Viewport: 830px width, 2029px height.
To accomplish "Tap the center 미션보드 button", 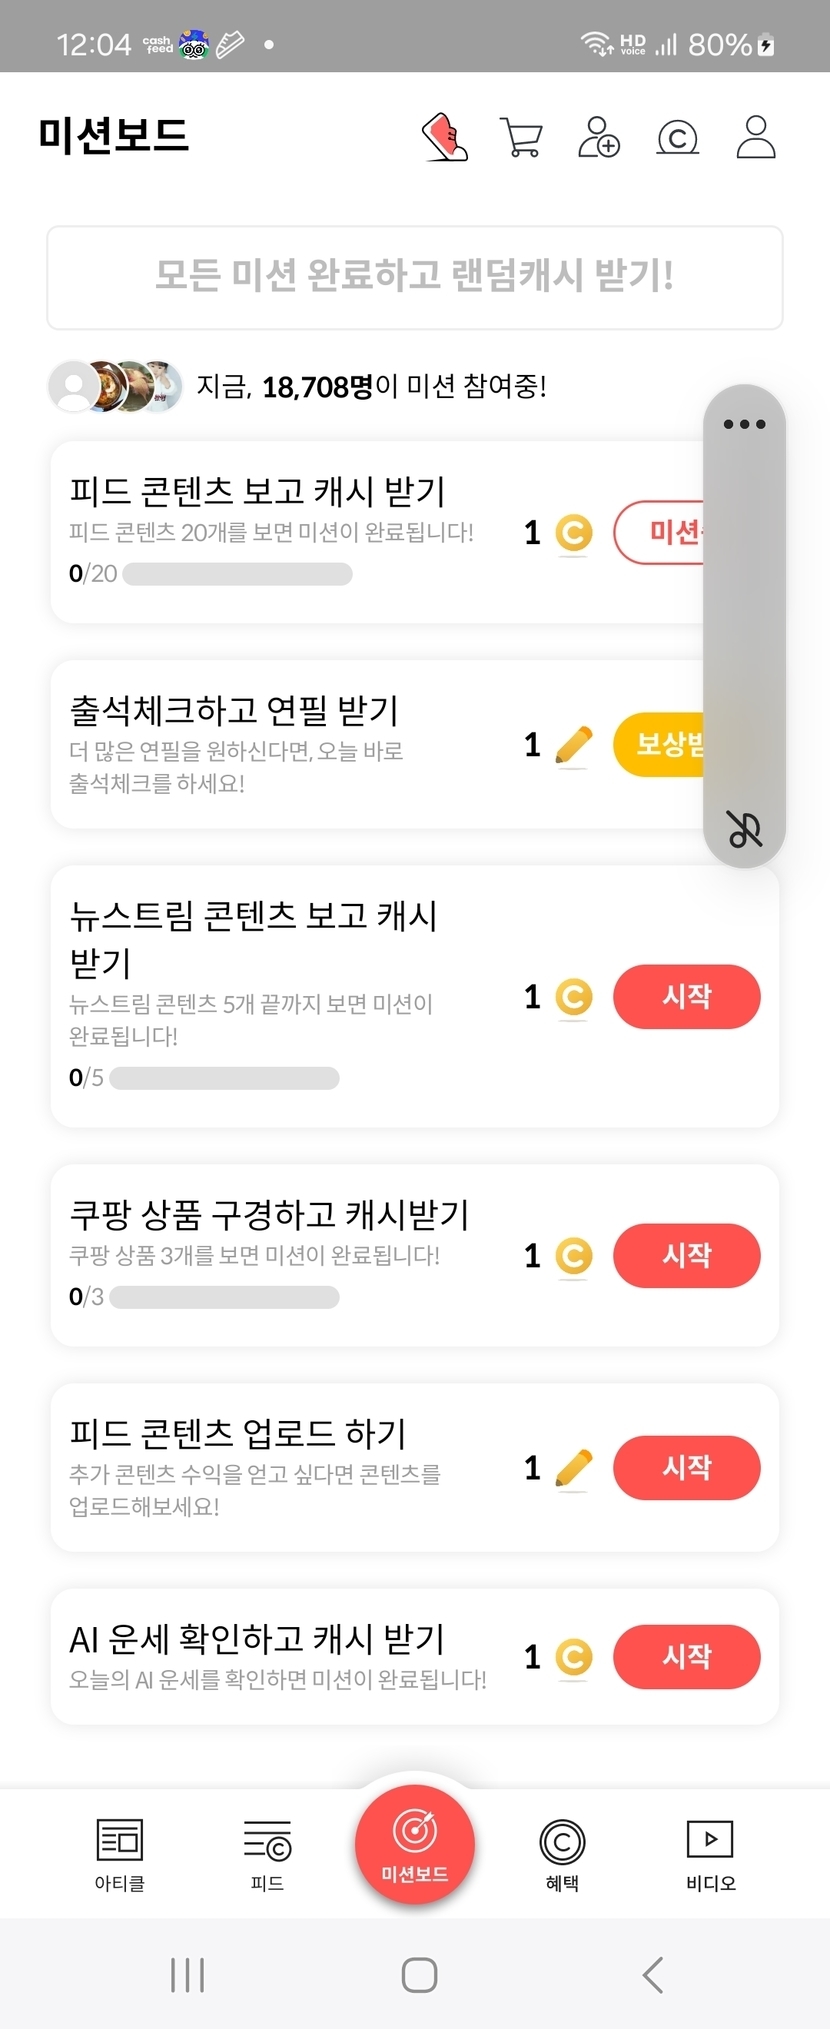I will [414, 1845].
